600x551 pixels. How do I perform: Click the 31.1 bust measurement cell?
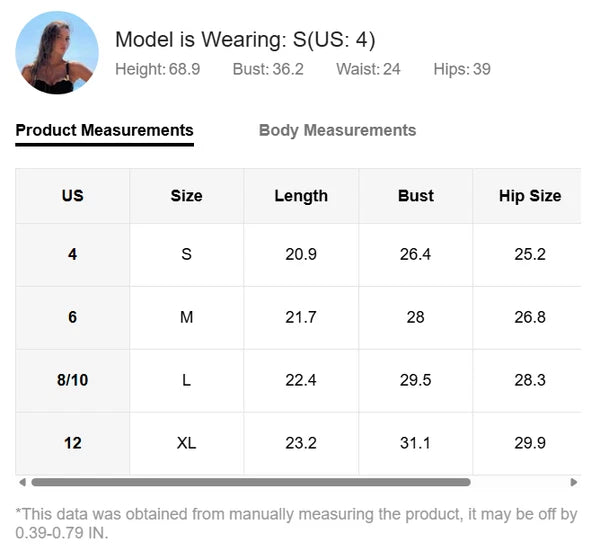click(x=415, y=443)
